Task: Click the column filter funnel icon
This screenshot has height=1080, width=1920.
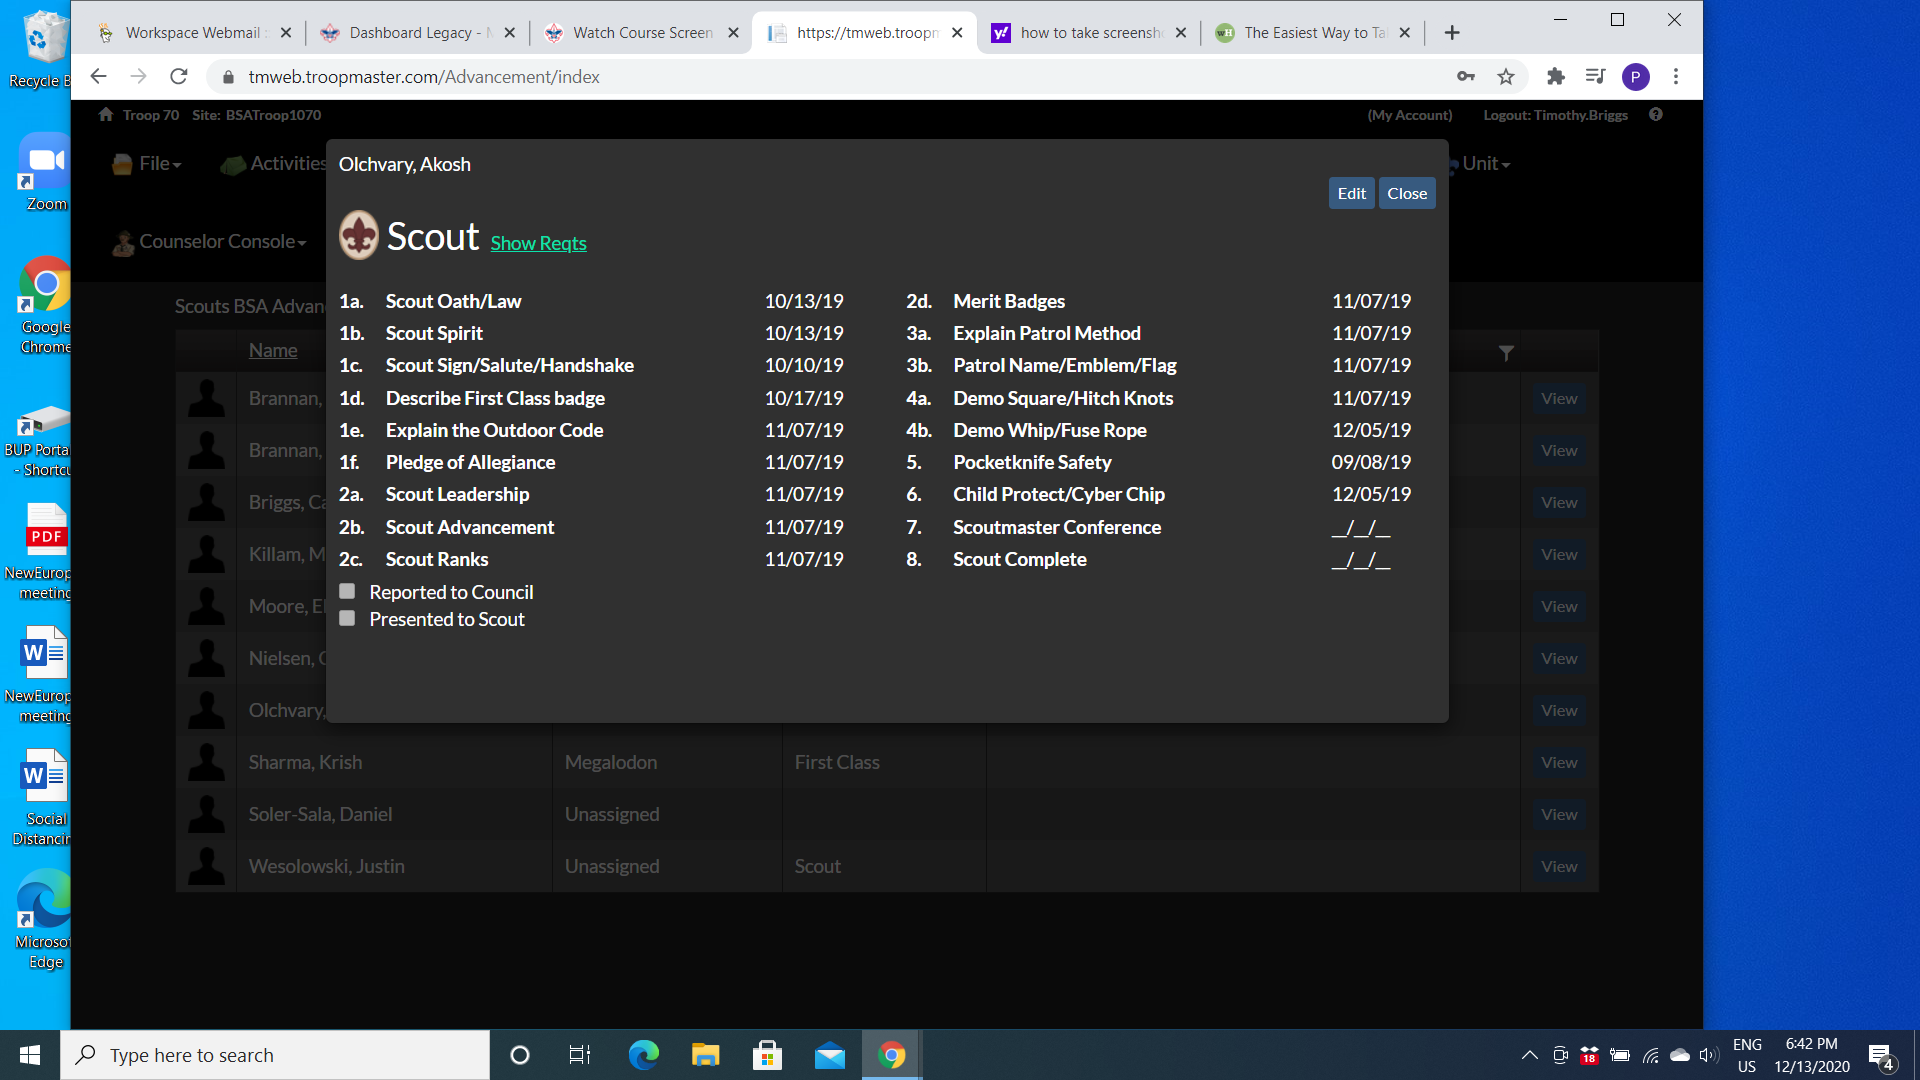Action: pos(1506,353)
